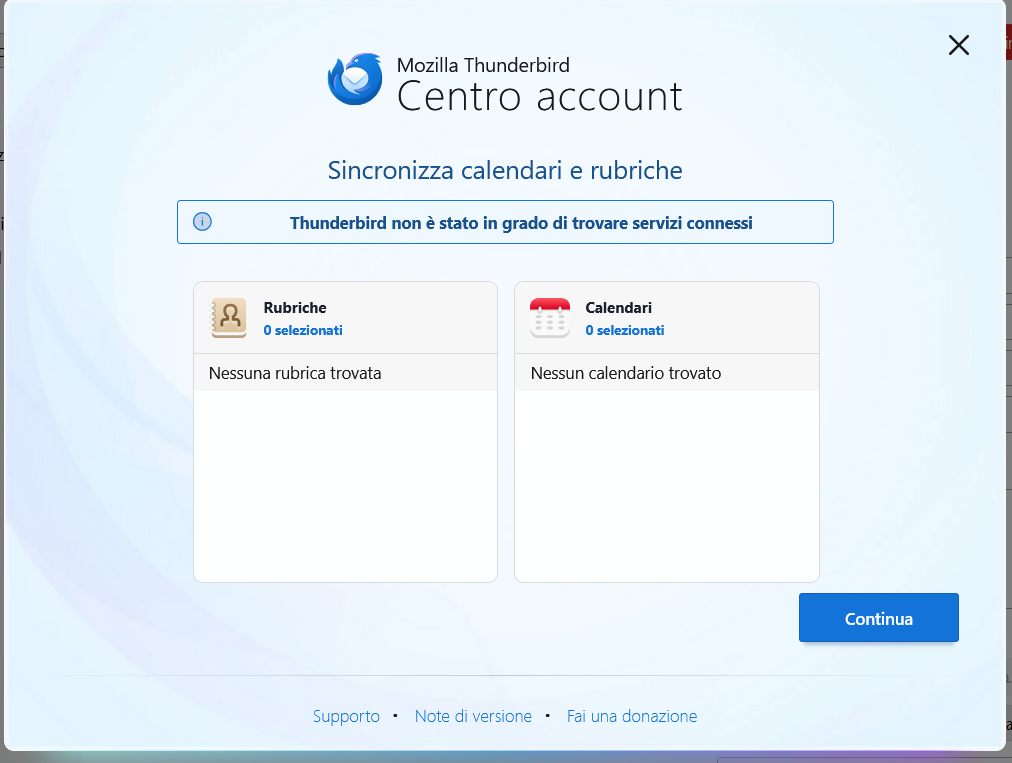Click the "Thunderbird non è stato in grado" message
1012x763 pixels.
pos(521,223)
